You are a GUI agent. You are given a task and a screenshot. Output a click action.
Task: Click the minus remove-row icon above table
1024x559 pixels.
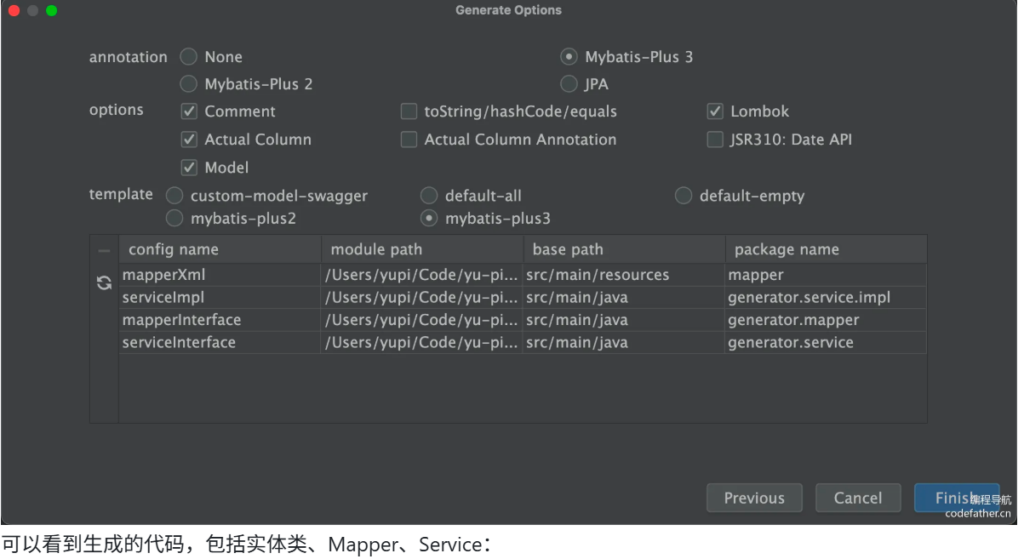(x=104, y=250)
